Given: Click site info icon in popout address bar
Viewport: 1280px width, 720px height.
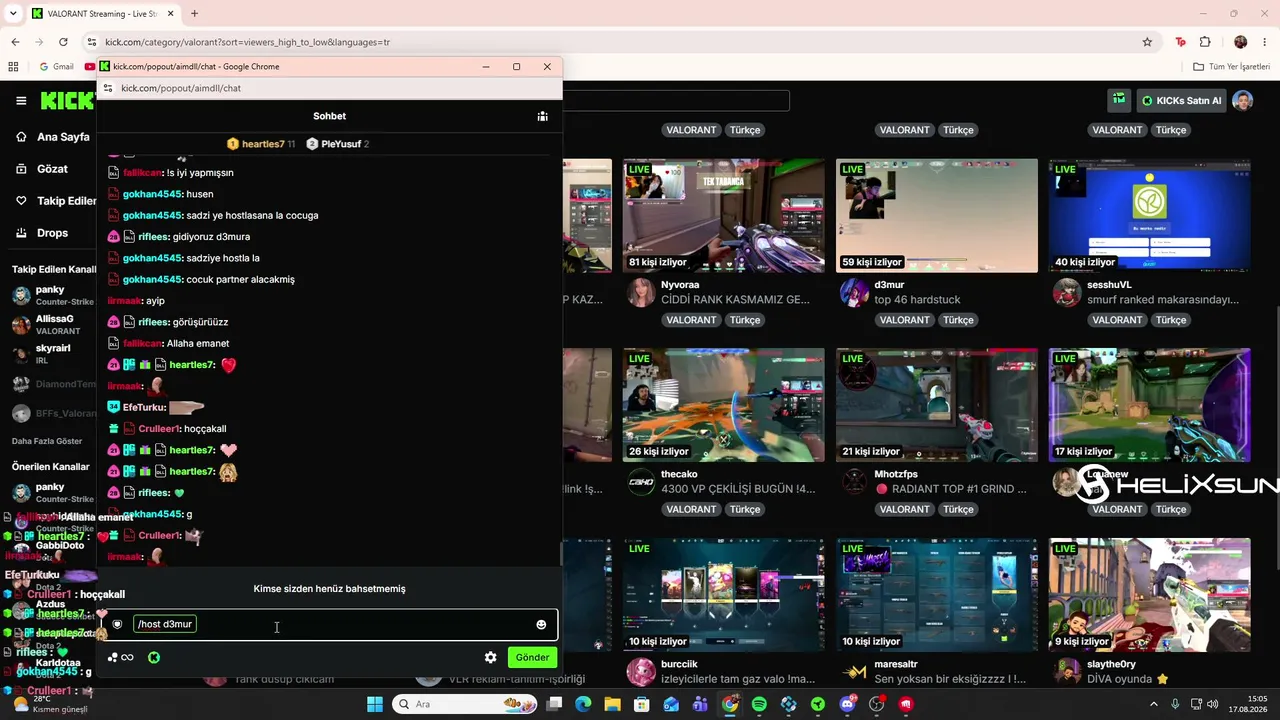Looking at the screenshot, I should pos(108,88).
